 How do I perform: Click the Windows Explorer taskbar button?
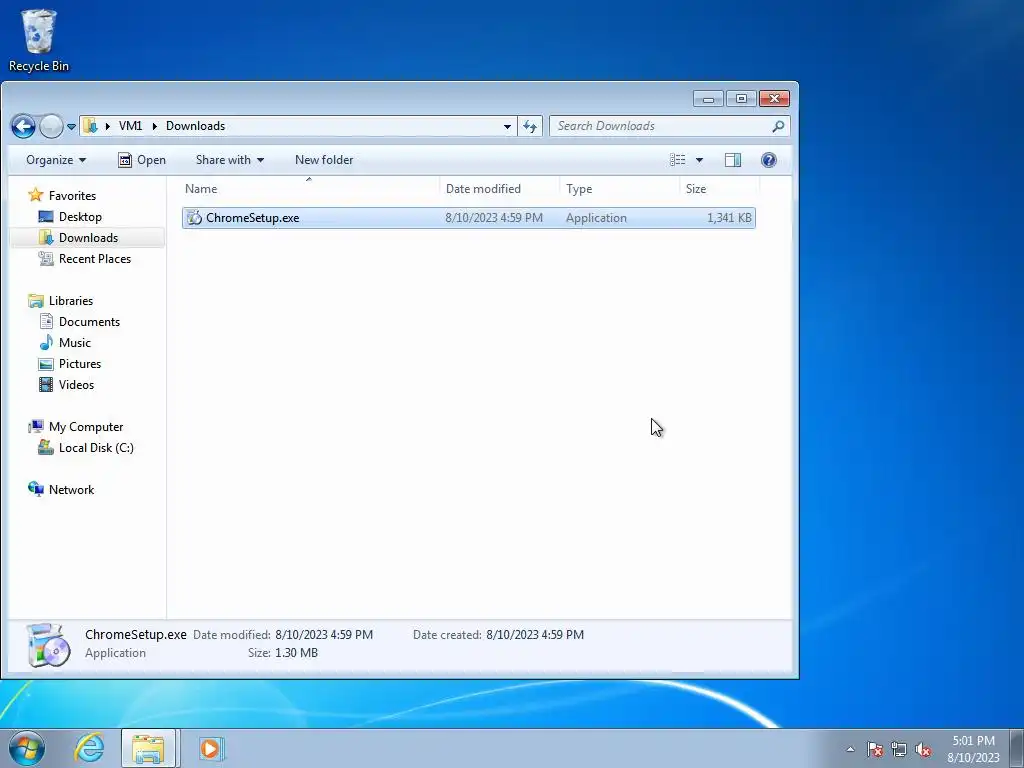pyautogui.click(x=148, y=748)
